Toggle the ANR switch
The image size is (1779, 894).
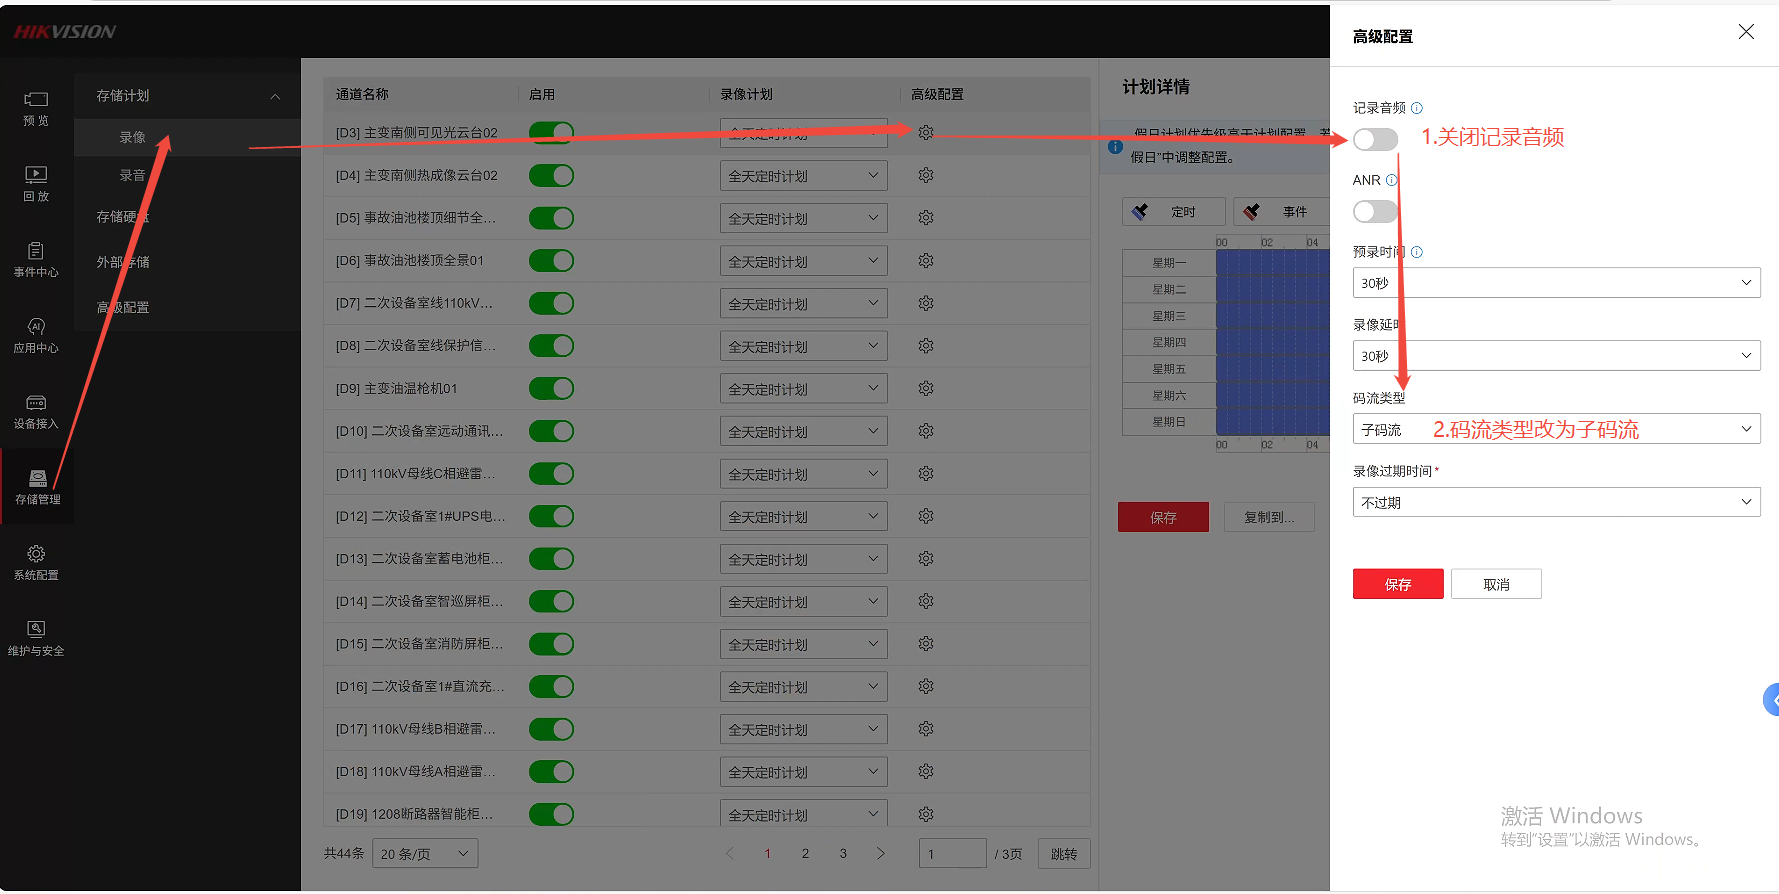pos(1375,212)
